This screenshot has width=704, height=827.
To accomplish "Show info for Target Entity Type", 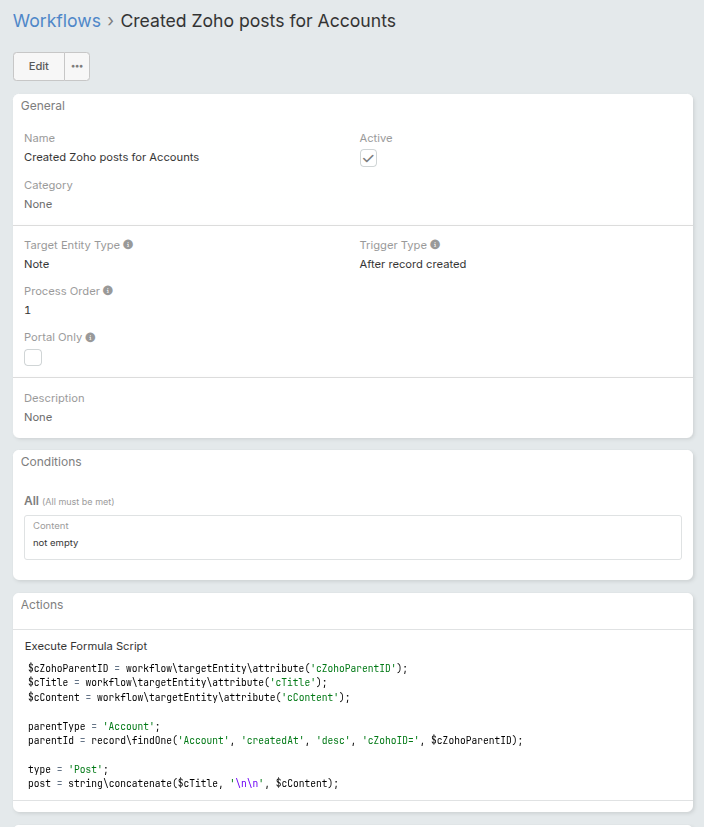I will click(x=128, y=245).
